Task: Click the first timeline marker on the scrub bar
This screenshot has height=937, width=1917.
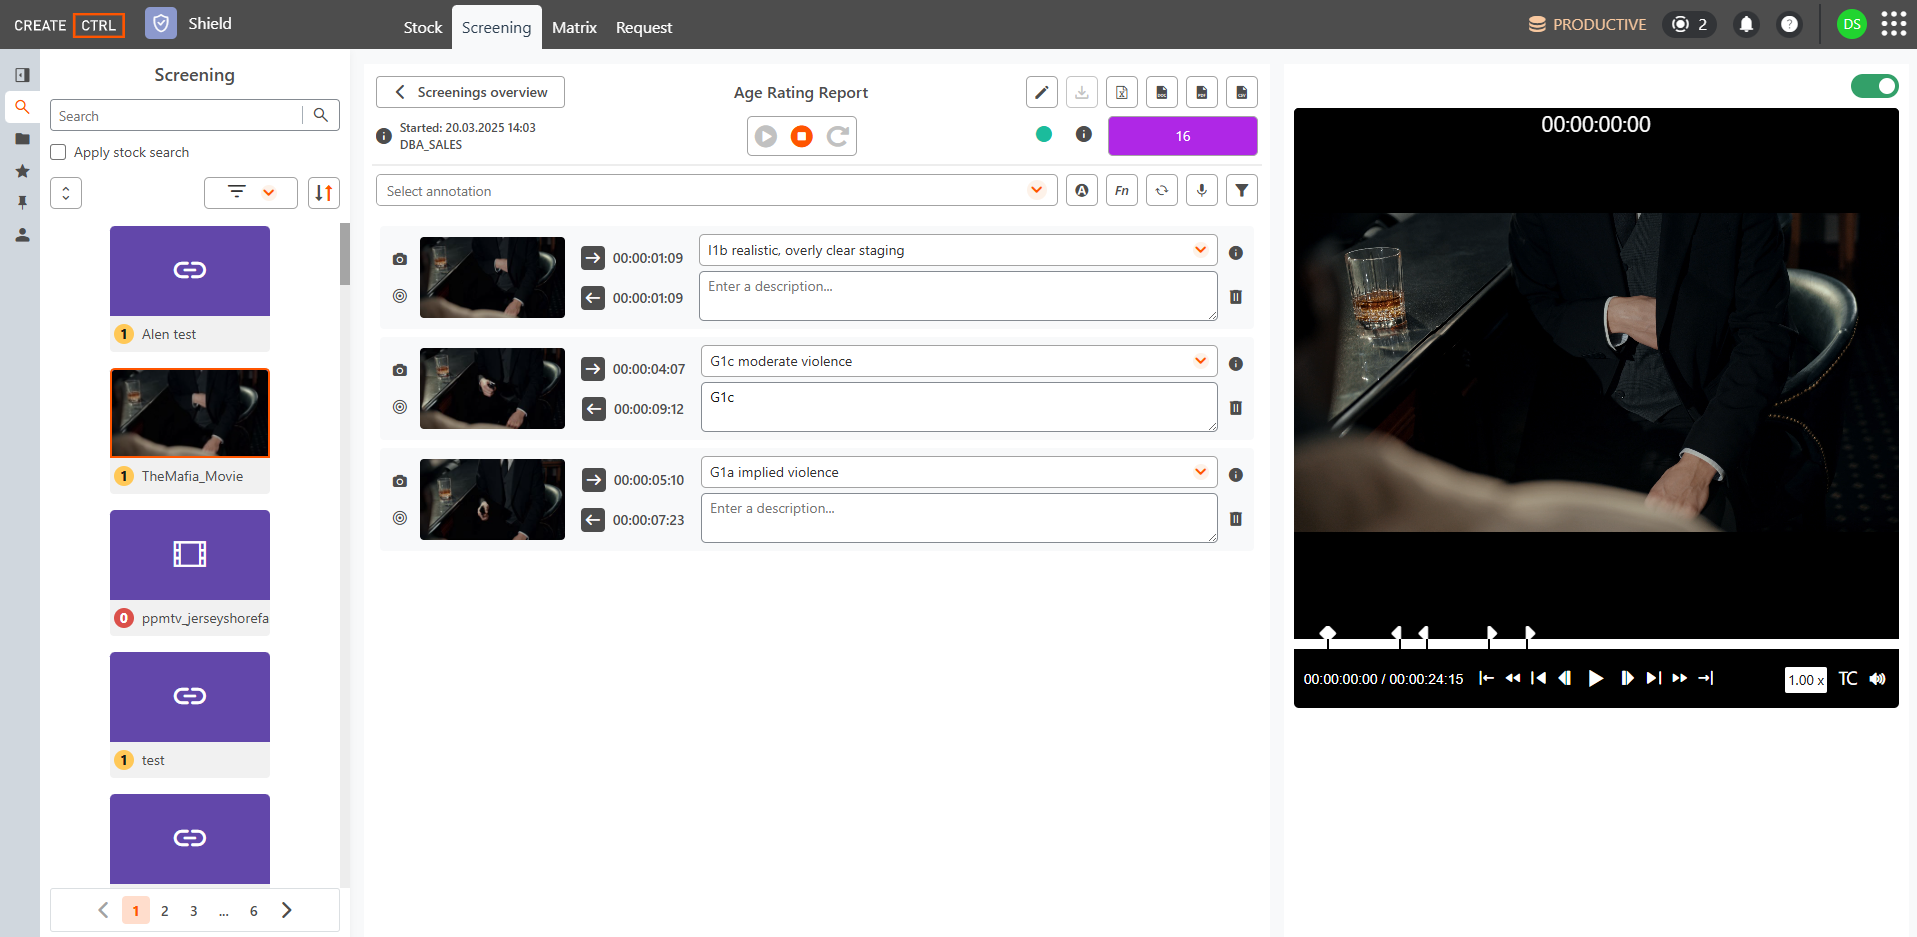Action: 1328,634
